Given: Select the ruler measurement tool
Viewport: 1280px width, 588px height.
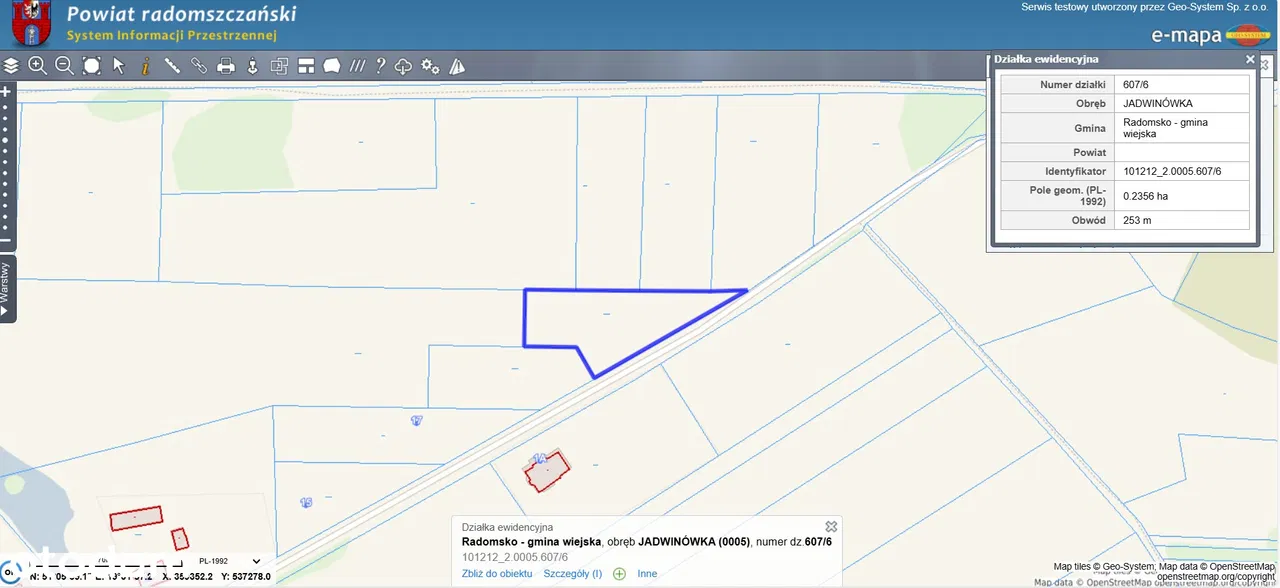Looking at the screenshot, I should (x=172, y=66).
